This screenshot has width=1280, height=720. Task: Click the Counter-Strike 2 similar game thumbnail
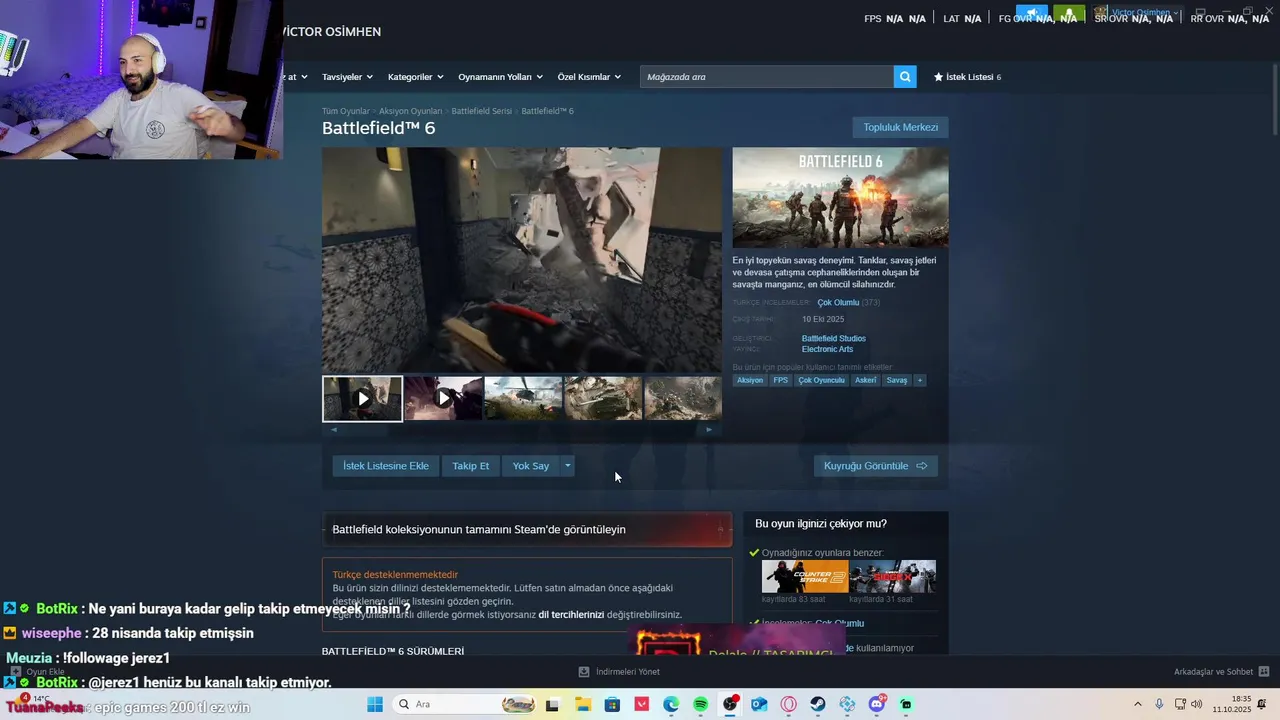pyautogui.click(x=805, y=577)
